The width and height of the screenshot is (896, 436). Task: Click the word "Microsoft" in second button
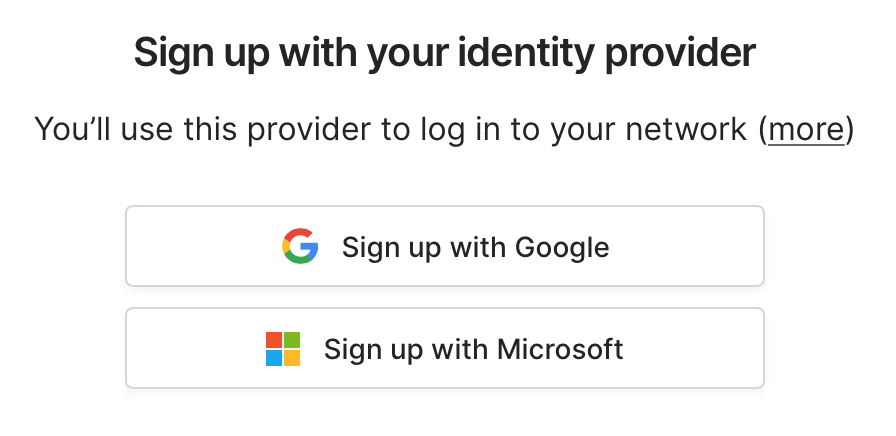pyautogui.click(x=560, y=349)
